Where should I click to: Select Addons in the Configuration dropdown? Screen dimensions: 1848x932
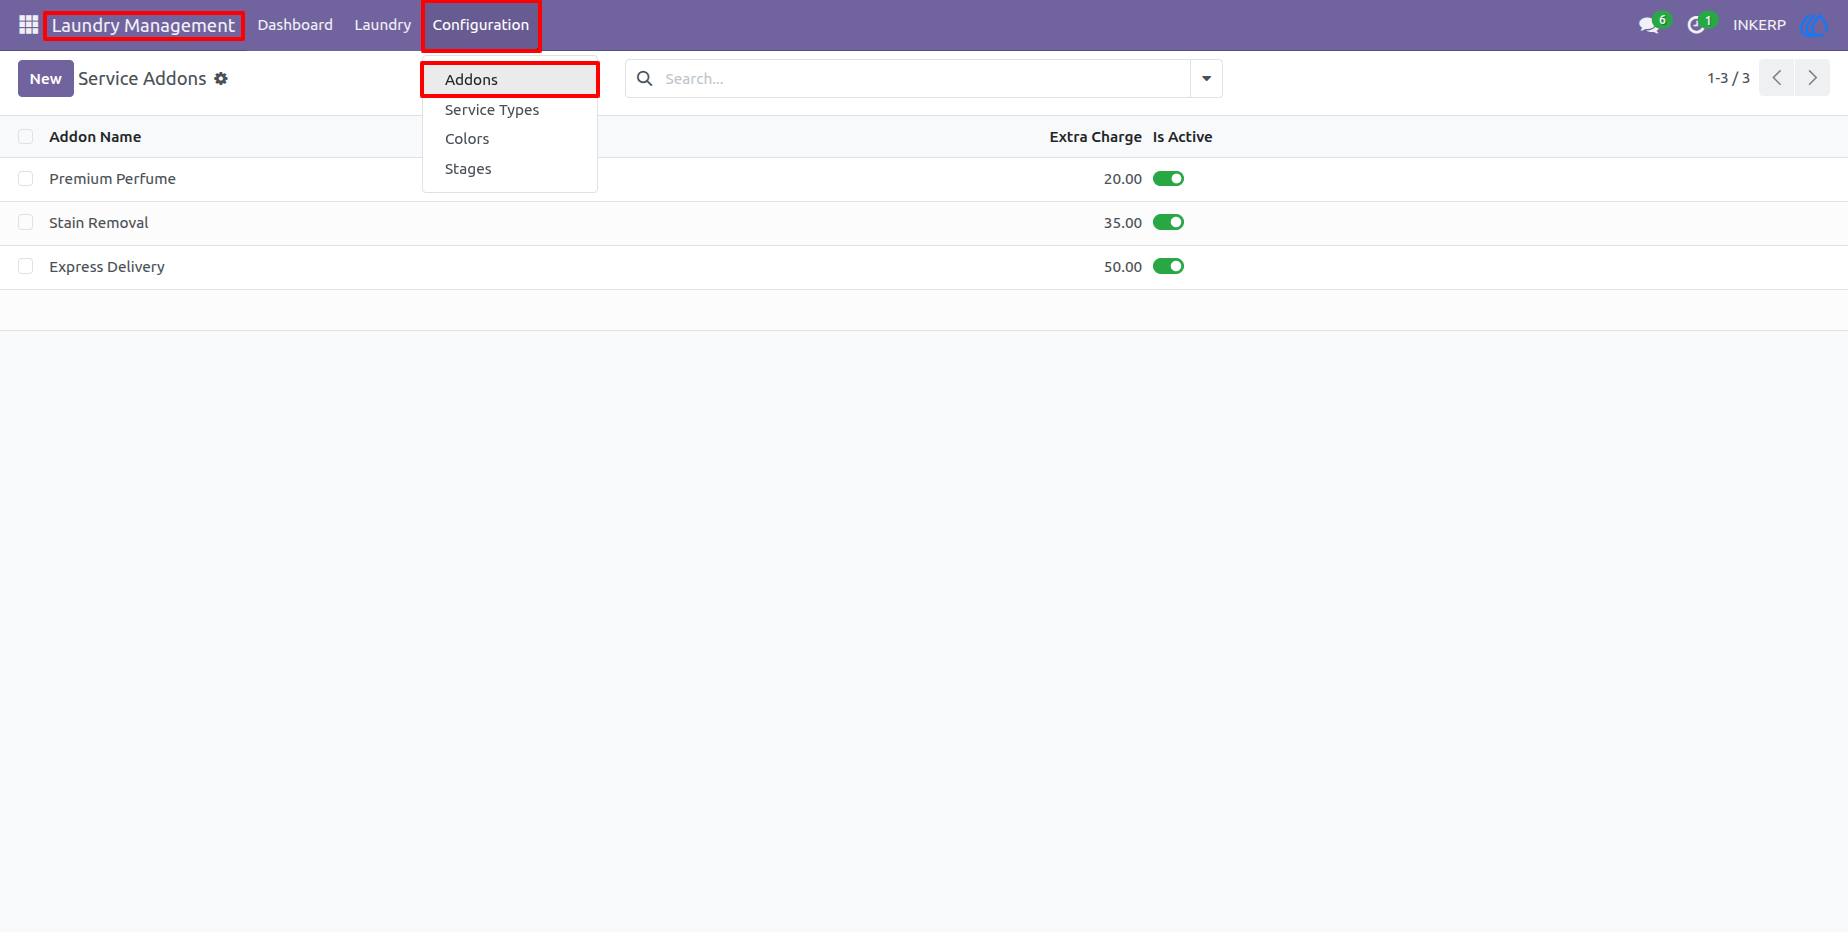510,80
